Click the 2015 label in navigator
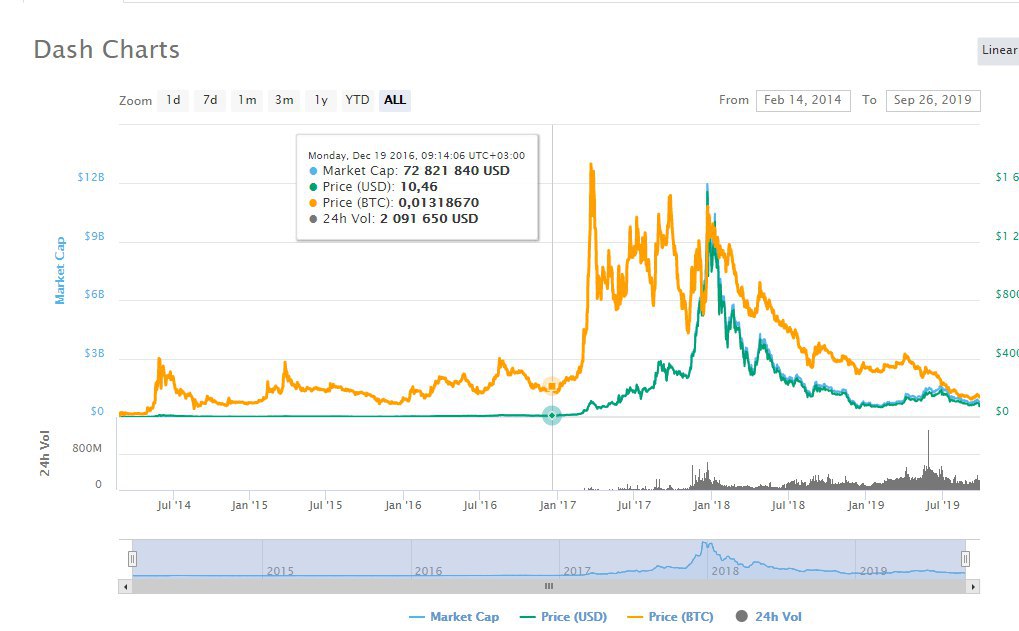 pyautogui.click(x=280, y=571)
